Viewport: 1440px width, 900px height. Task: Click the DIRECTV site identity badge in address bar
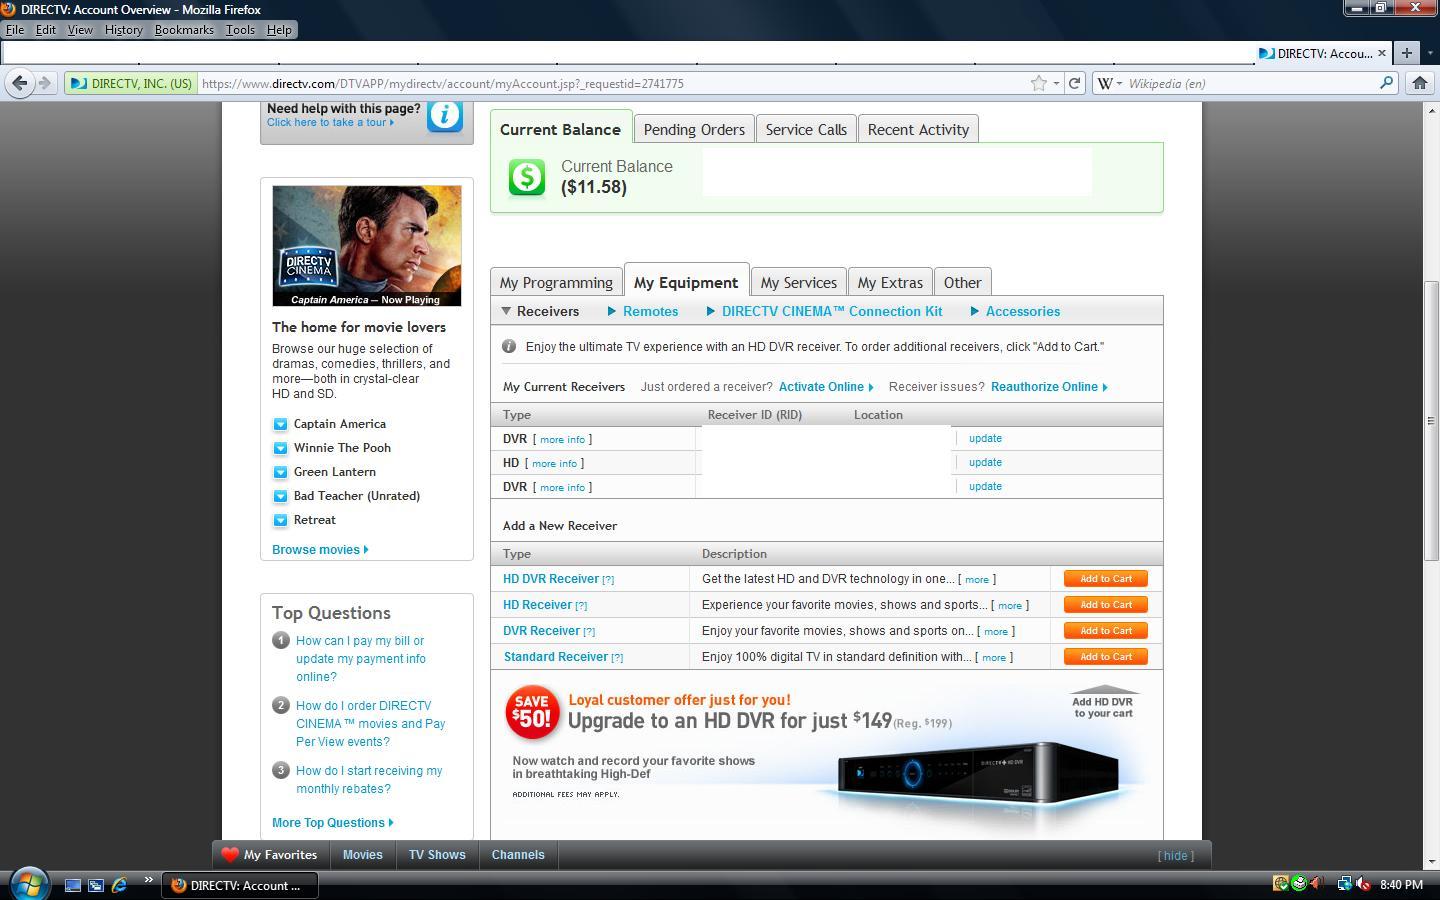click(x=131, y=83)
